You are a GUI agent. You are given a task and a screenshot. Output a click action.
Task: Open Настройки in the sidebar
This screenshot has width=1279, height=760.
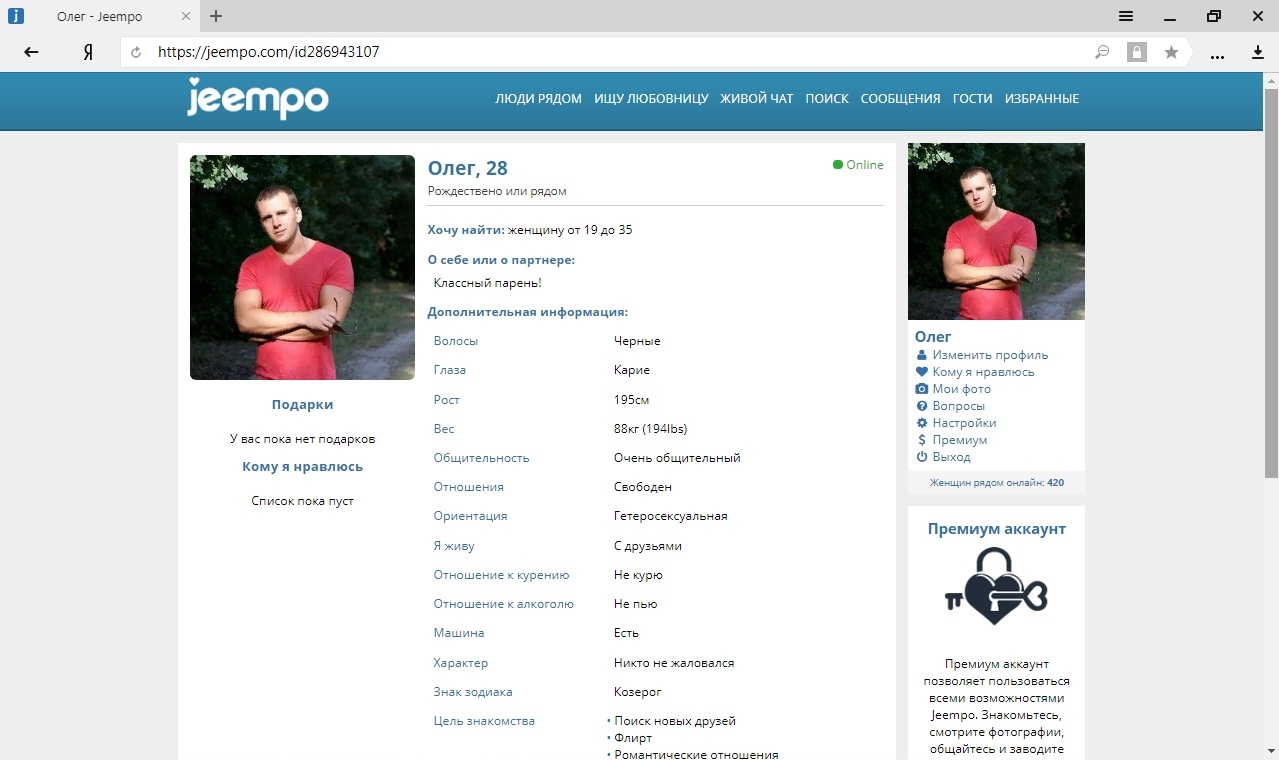click(964, 423)
